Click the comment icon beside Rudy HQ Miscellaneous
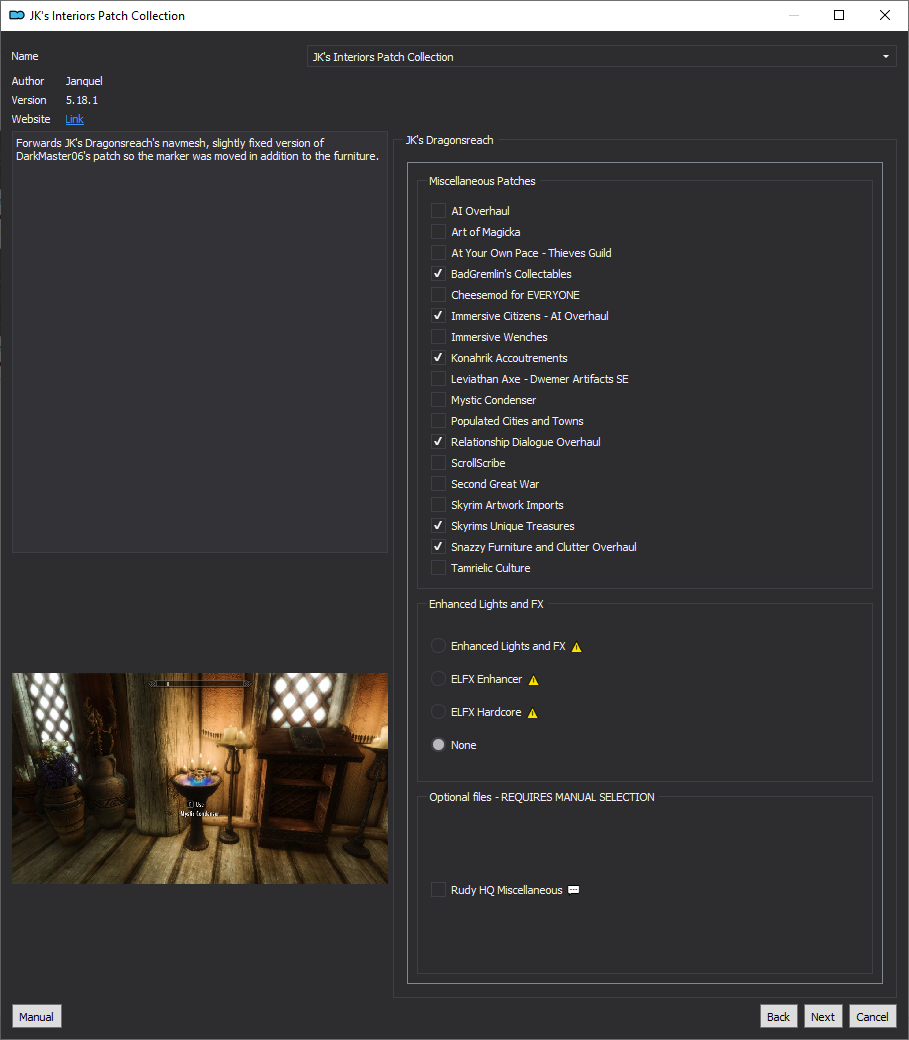 574,890
